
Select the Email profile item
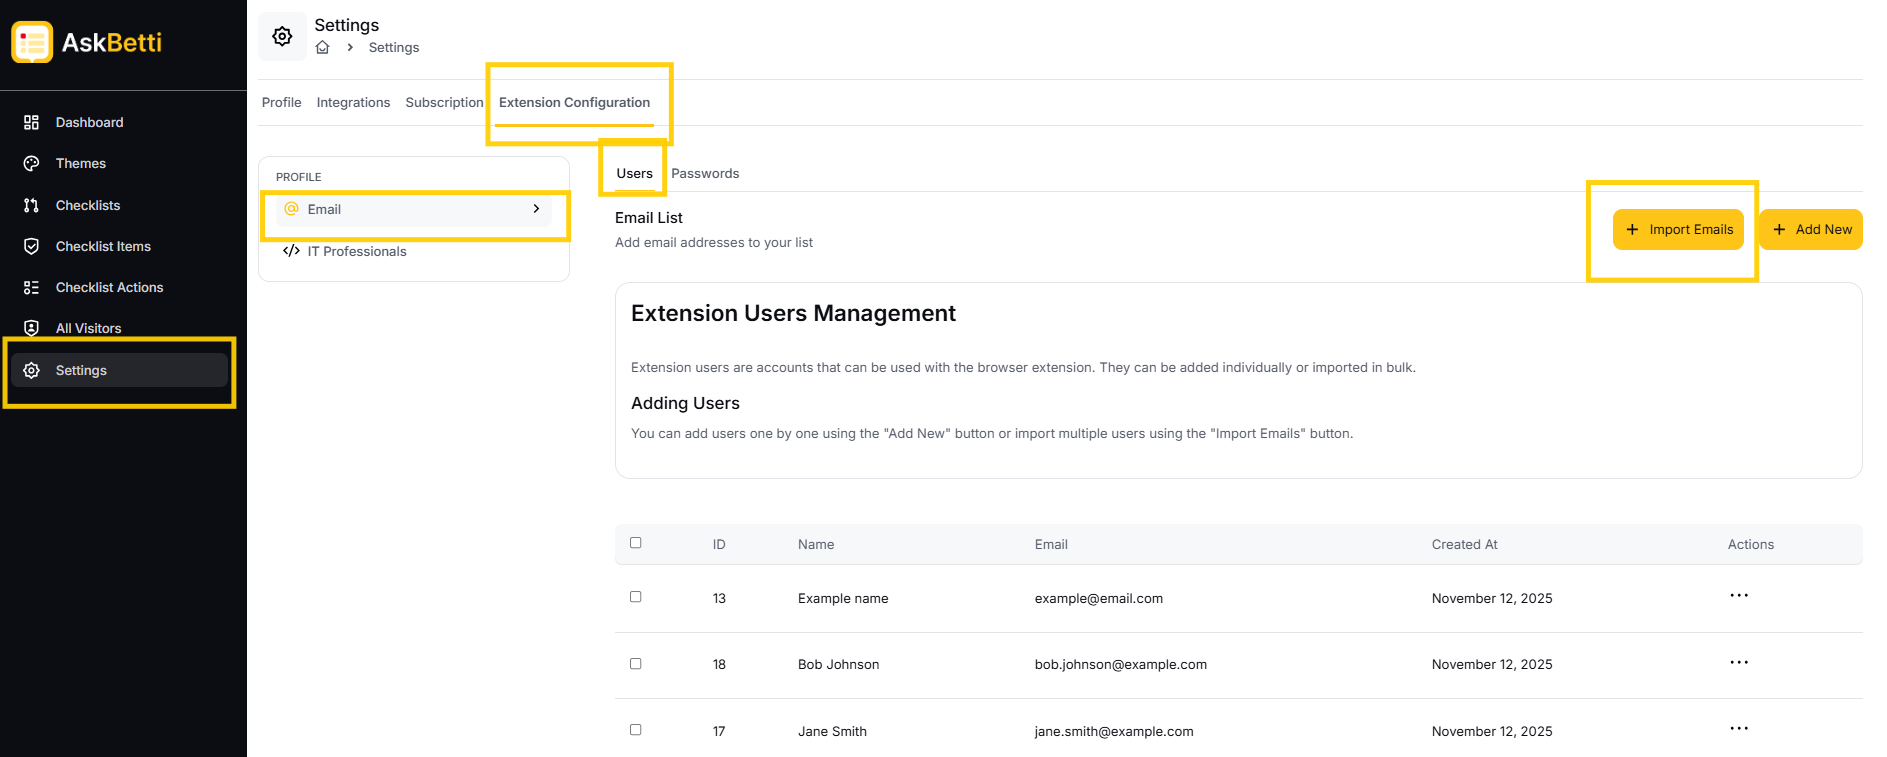click(x=414, y=209)
